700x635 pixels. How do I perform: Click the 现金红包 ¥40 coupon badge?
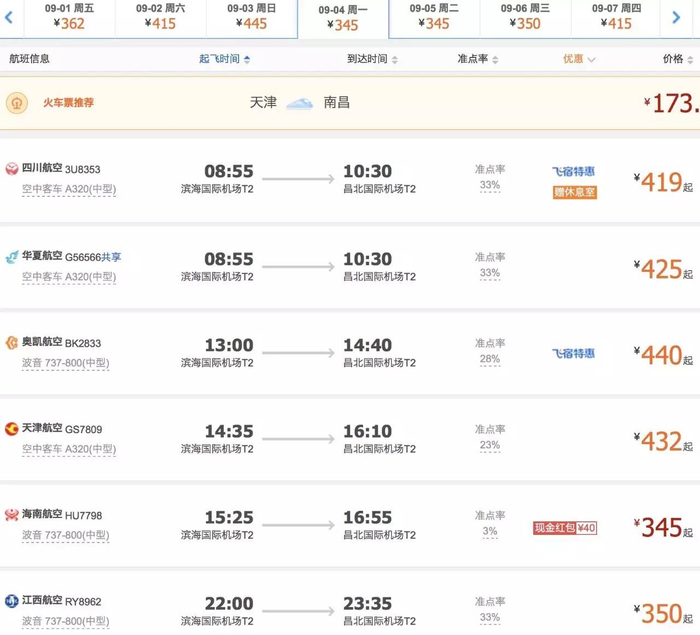pos(565,527)
